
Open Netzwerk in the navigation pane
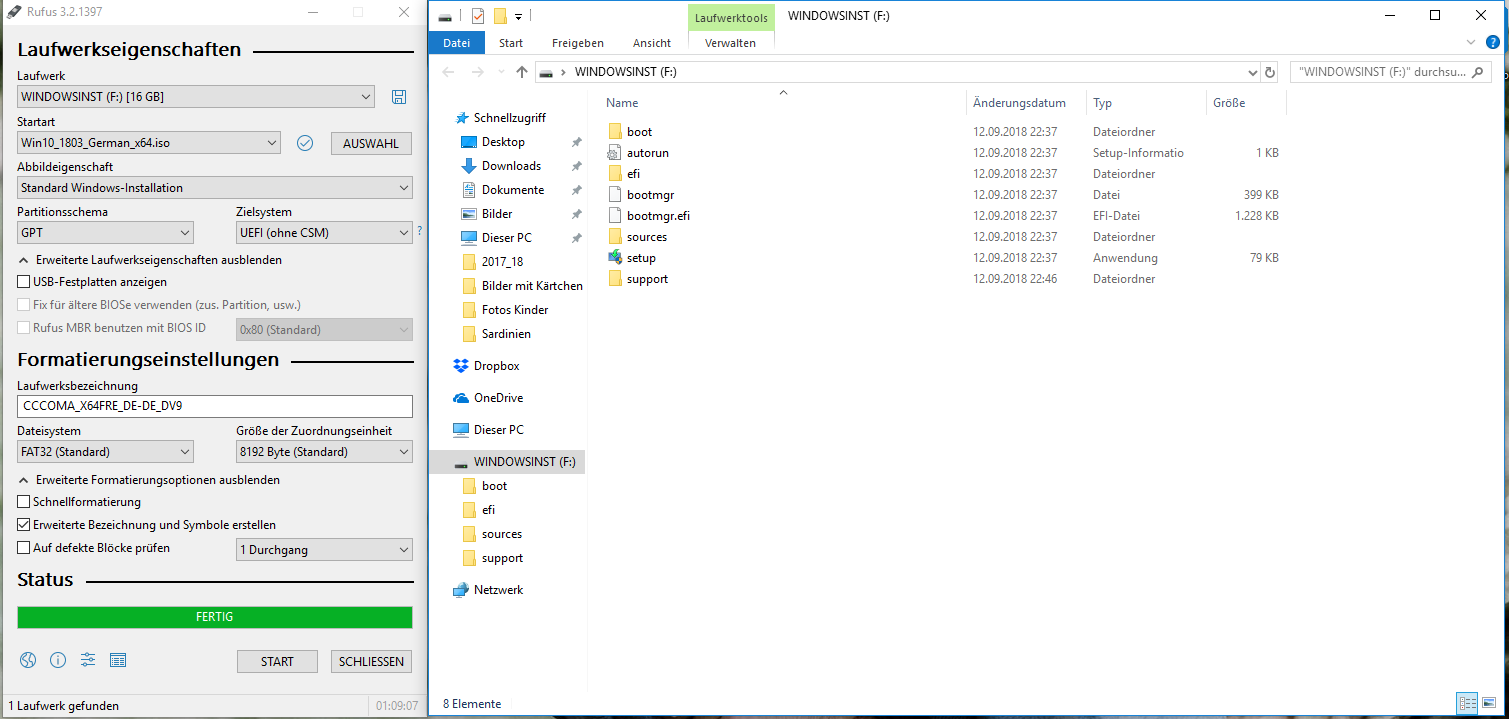[x=498, y=590]
